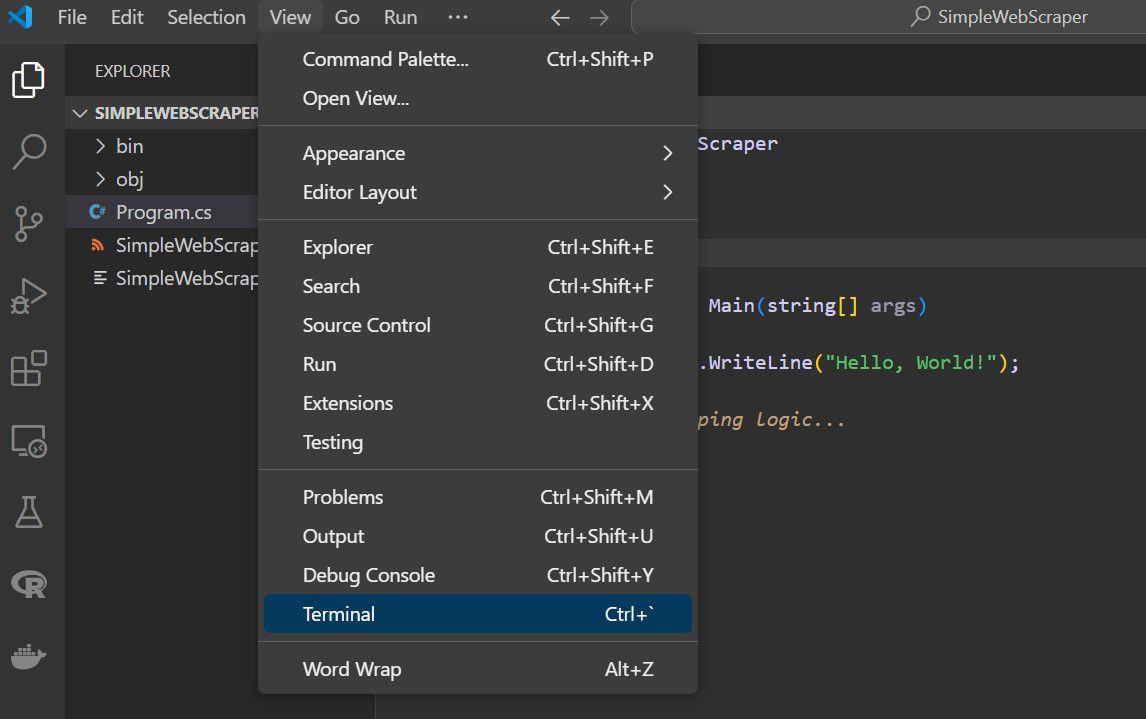The image size is (1146, 719).
Task: Click the search icon in the title search box
Action: pos(921,16)
